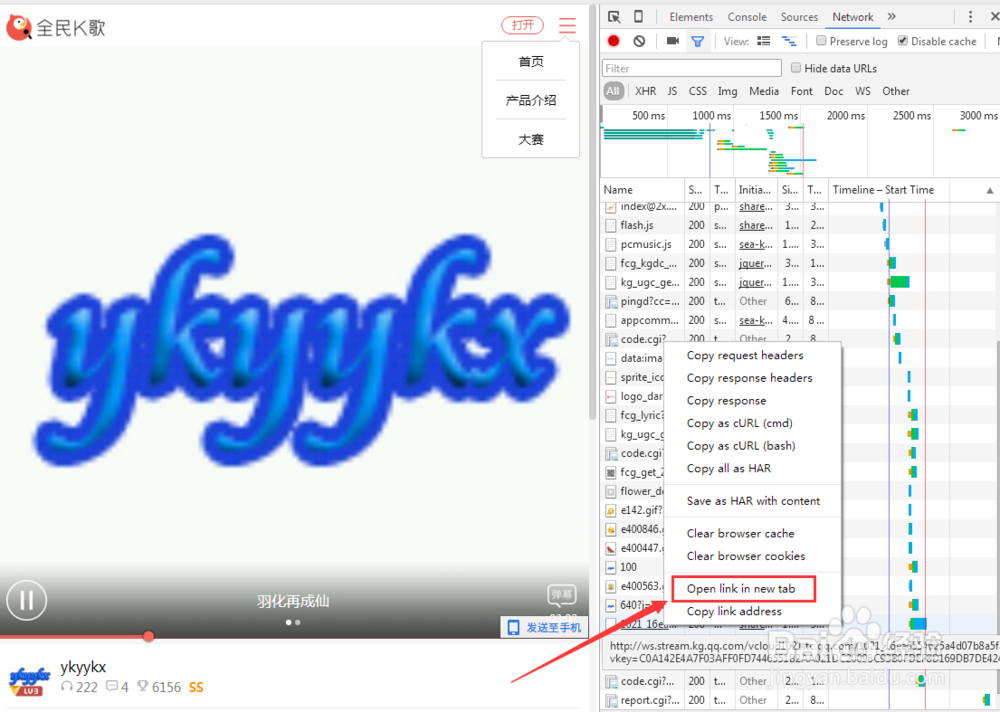The image size is (1000, 712).
Task: Click the trophy score icon
Action: point(143,686)
